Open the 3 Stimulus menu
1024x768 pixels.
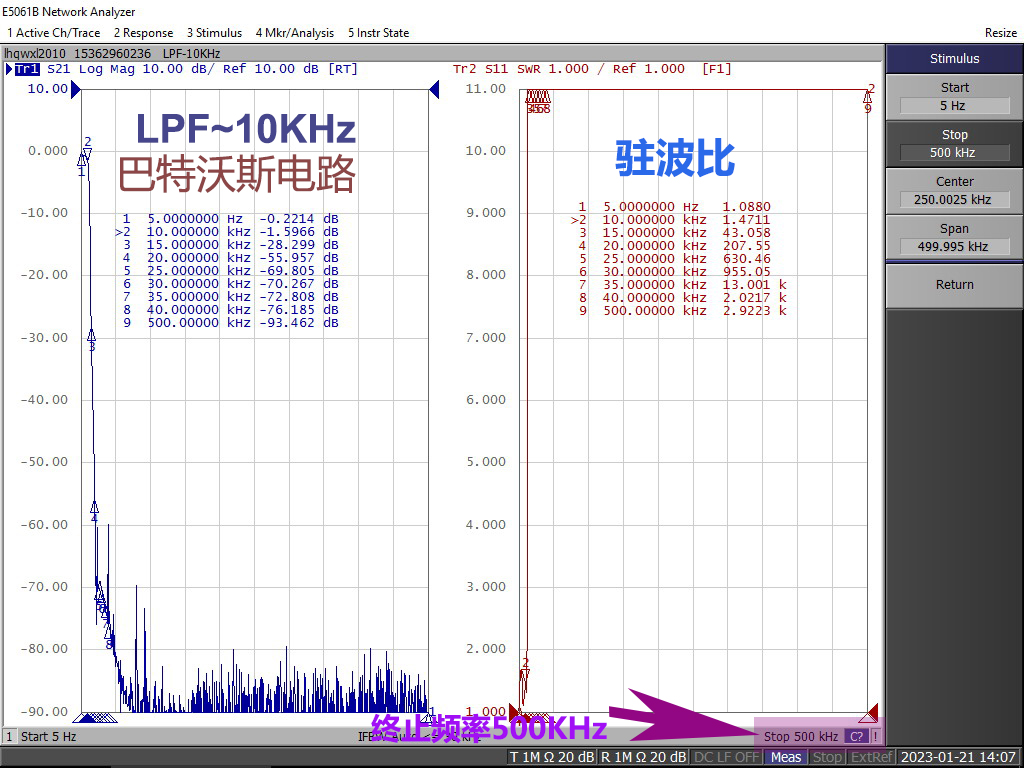(x=214, y=33)
